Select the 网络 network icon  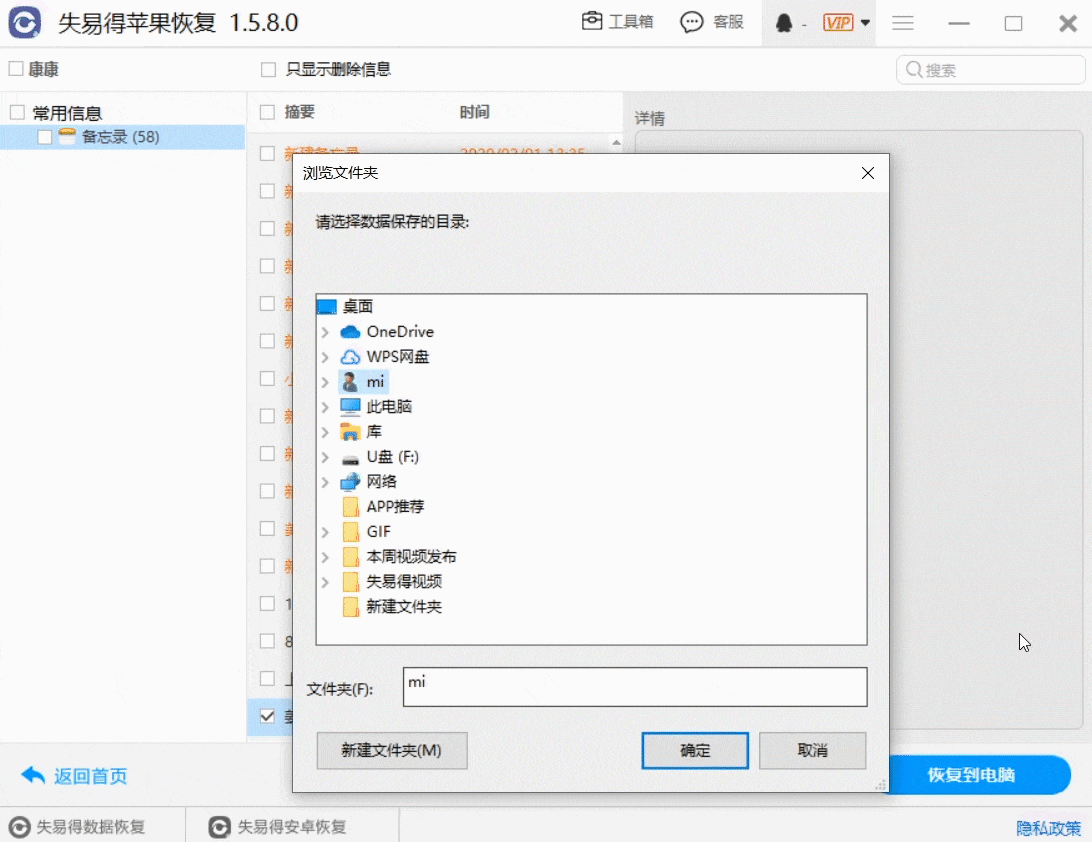[350, 482]
